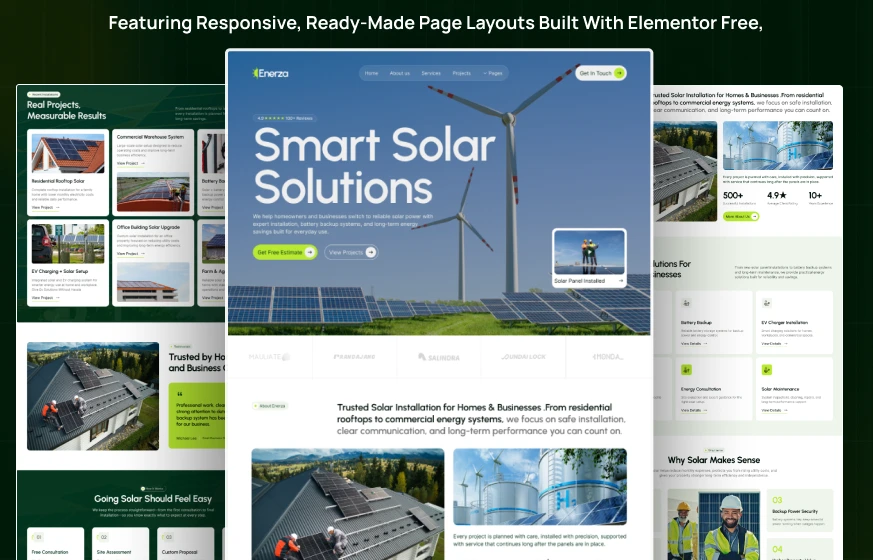Click the Honda brand logo
This screenshot has width=873, height=560.
pos(607,357)
